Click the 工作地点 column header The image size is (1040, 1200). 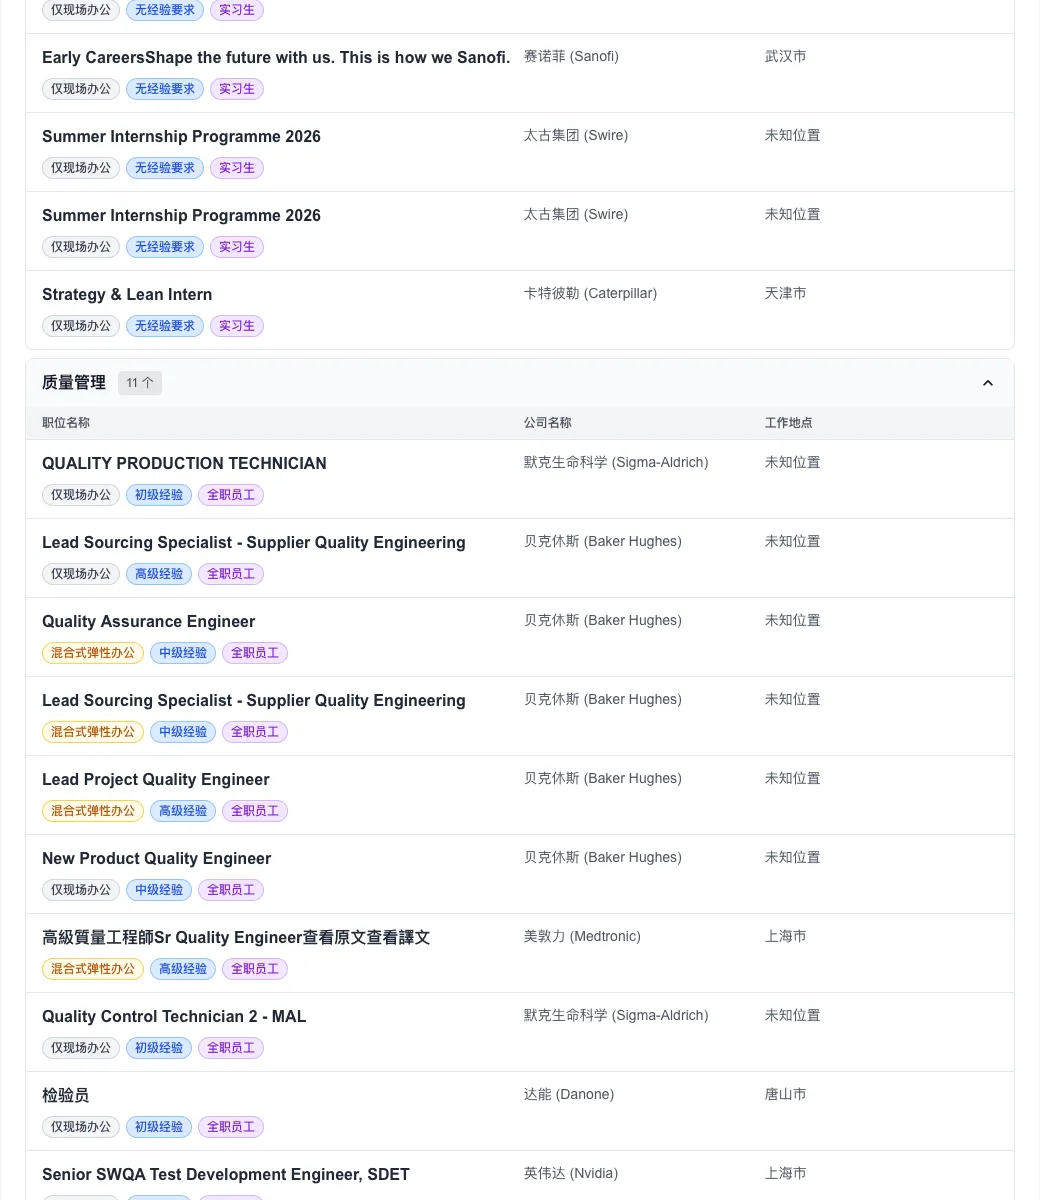(x=789, y=423)
